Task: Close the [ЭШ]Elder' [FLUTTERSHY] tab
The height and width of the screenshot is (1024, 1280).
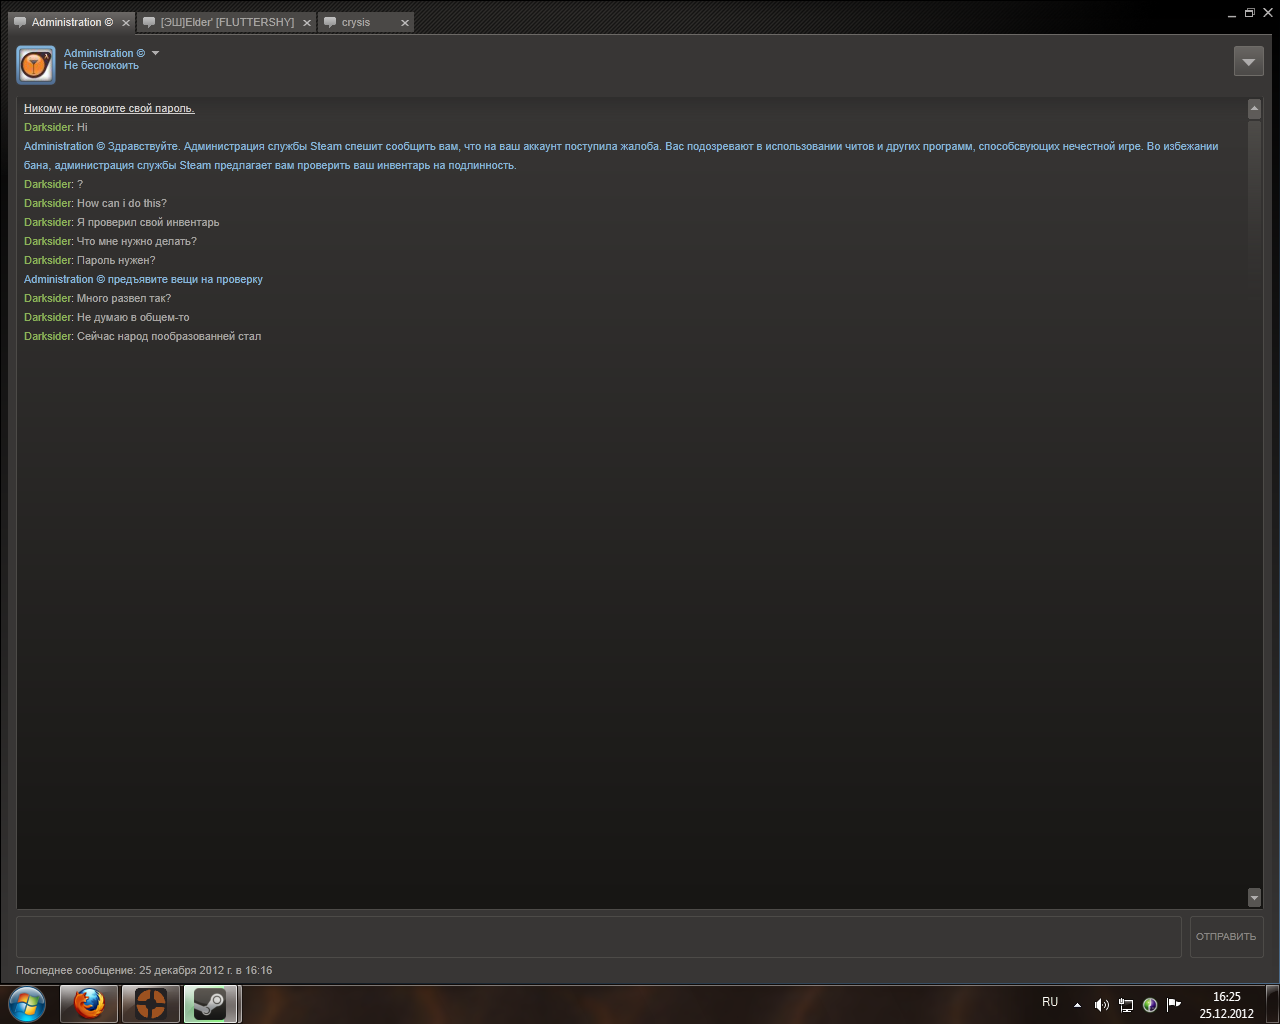Action: point(306,23)
